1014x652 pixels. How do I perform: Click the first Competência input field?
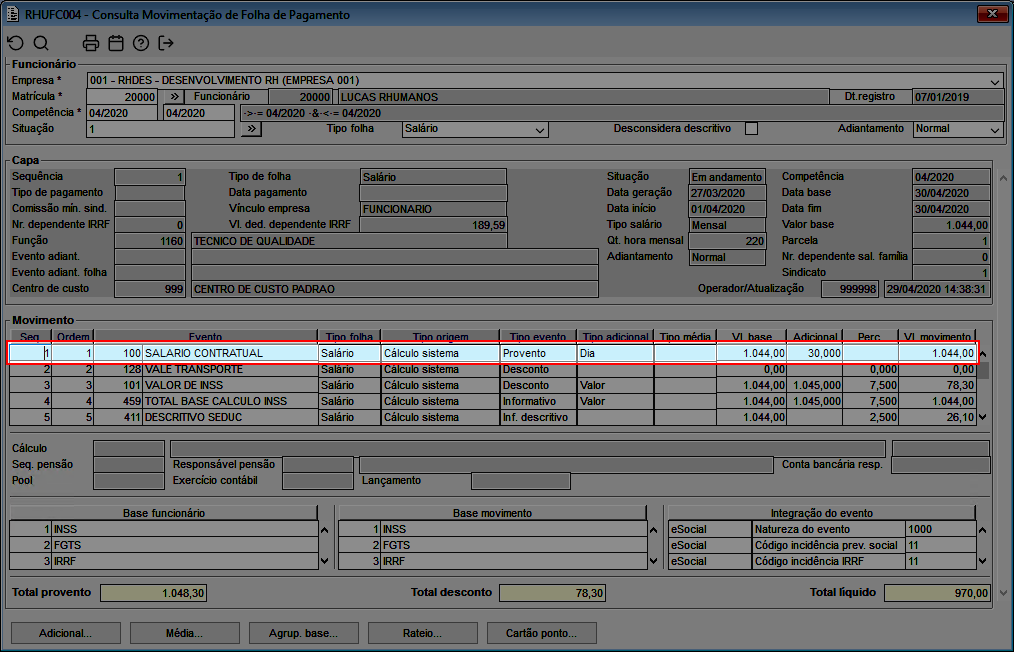(x=122, y=113)
